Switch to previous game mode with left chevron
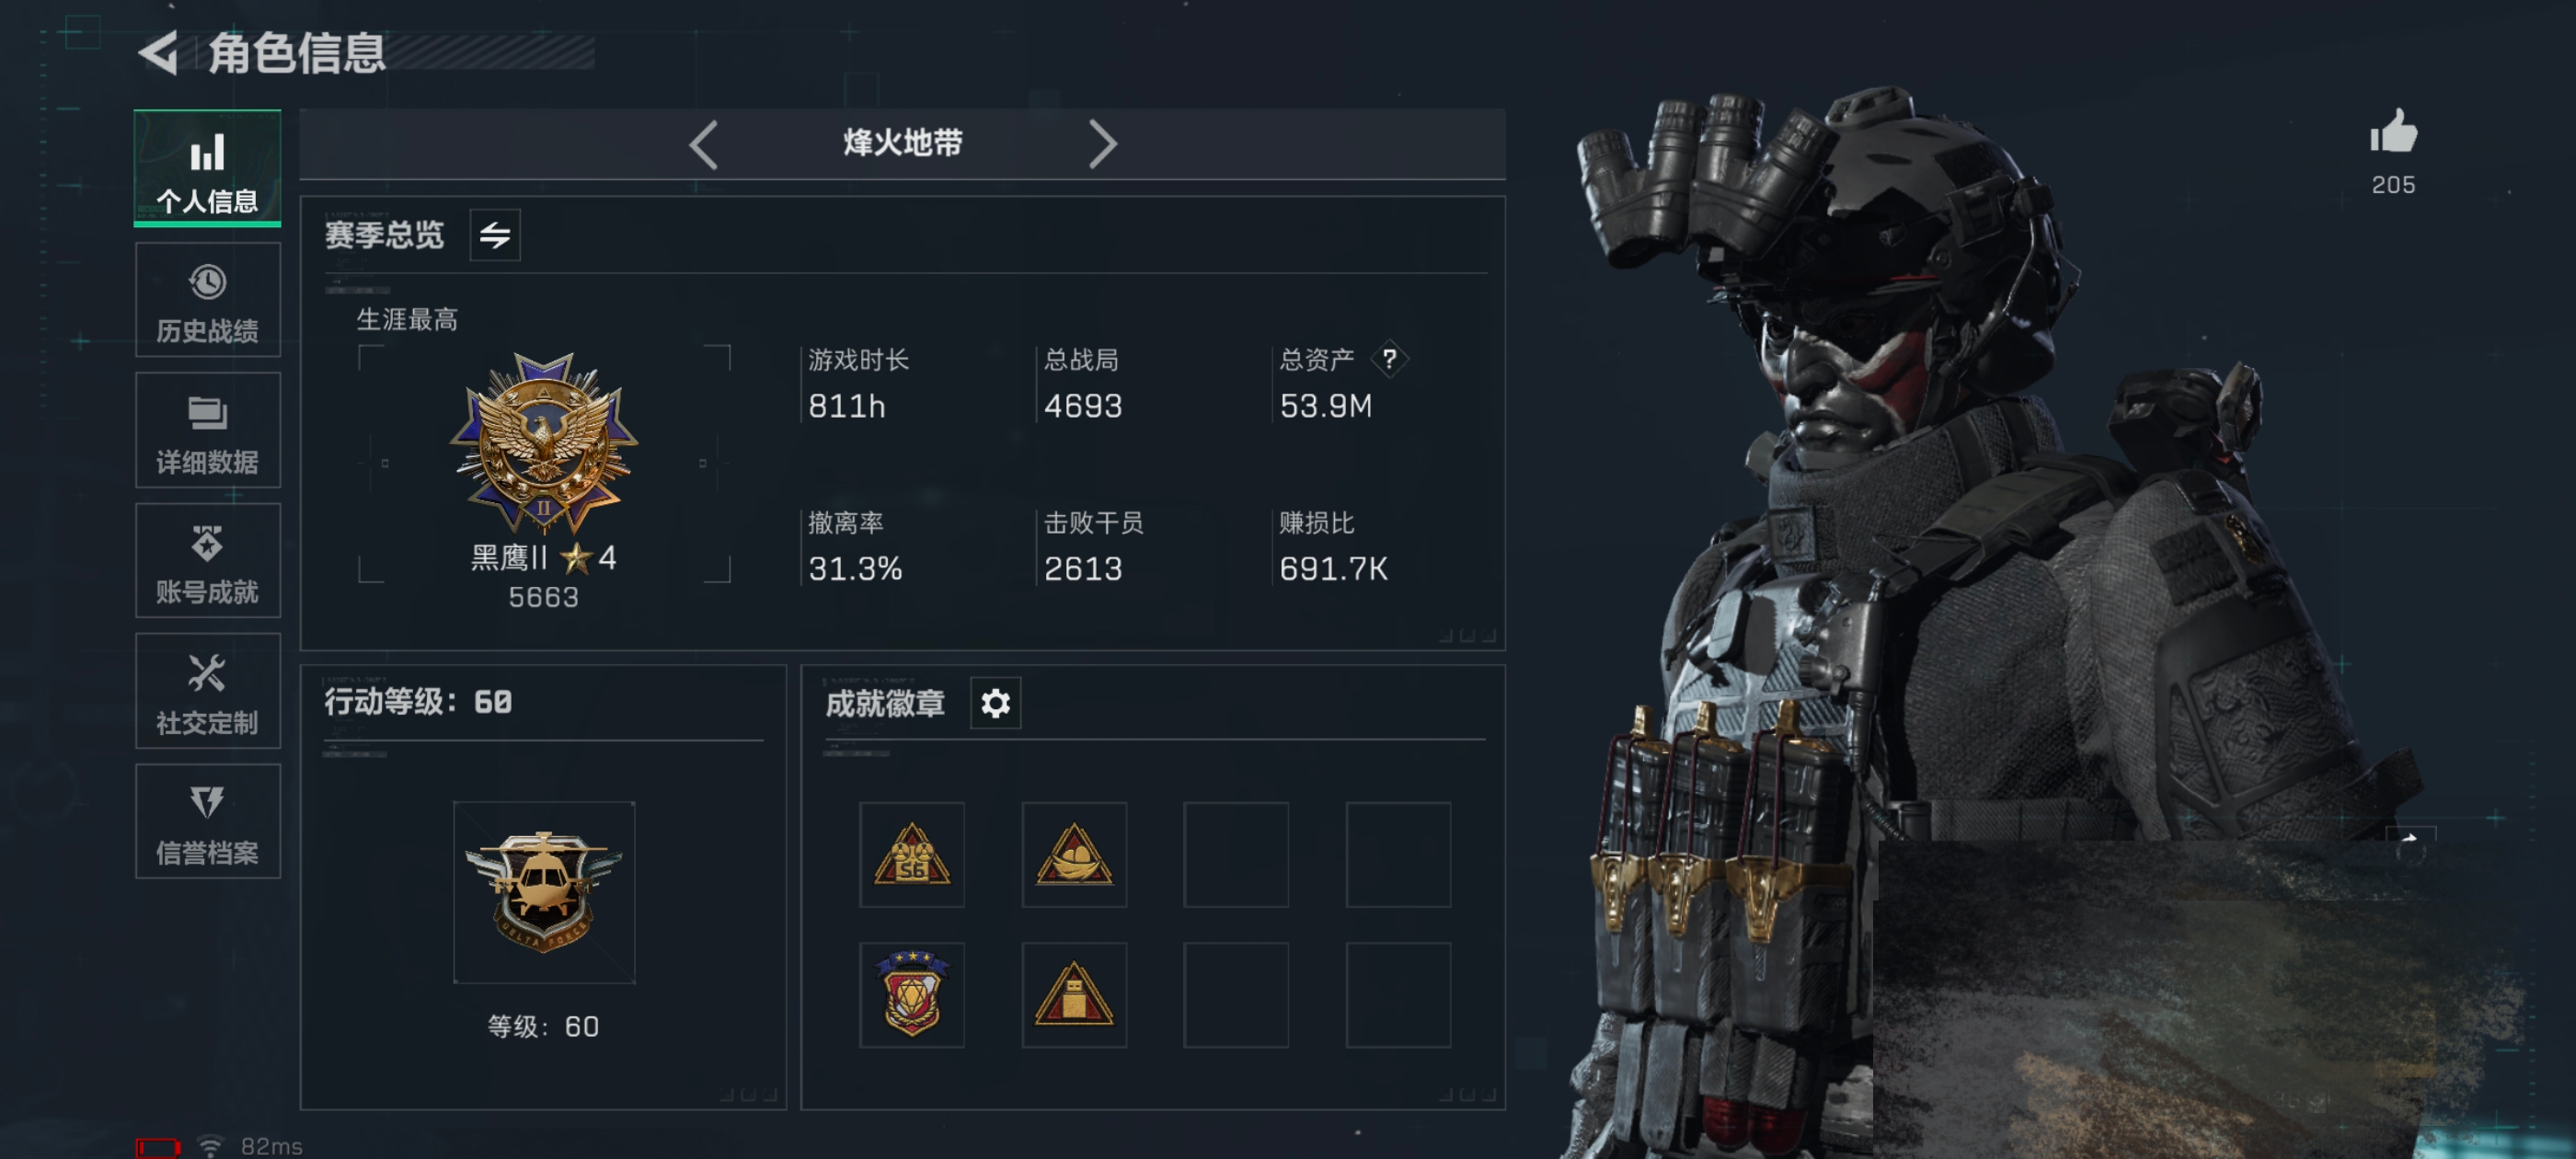The width and height of the screenshot is (2576, 1159). pos(704,145)
